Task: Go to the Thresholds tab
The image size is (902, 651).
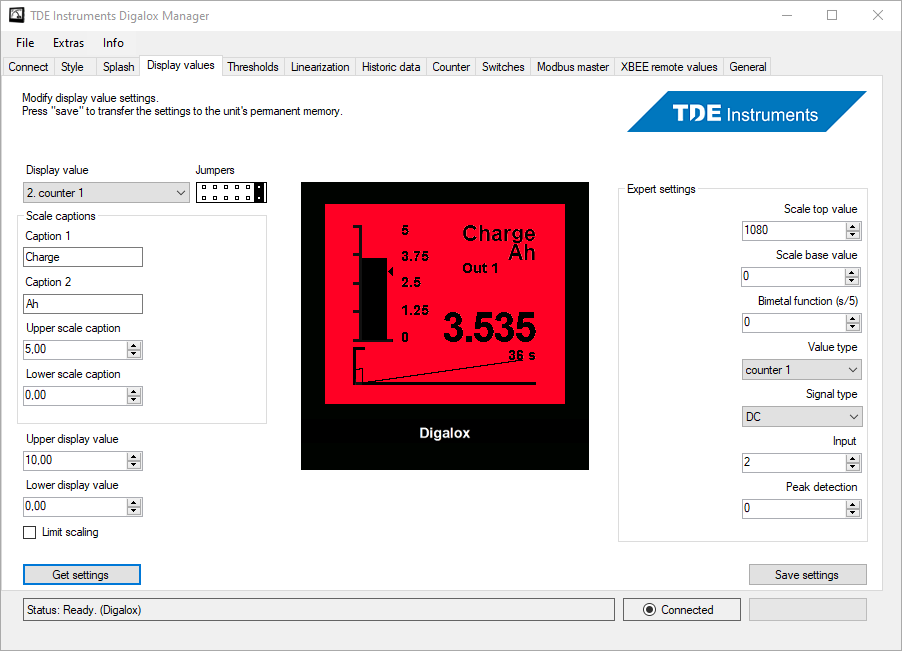Action: (x=253, y=67)
